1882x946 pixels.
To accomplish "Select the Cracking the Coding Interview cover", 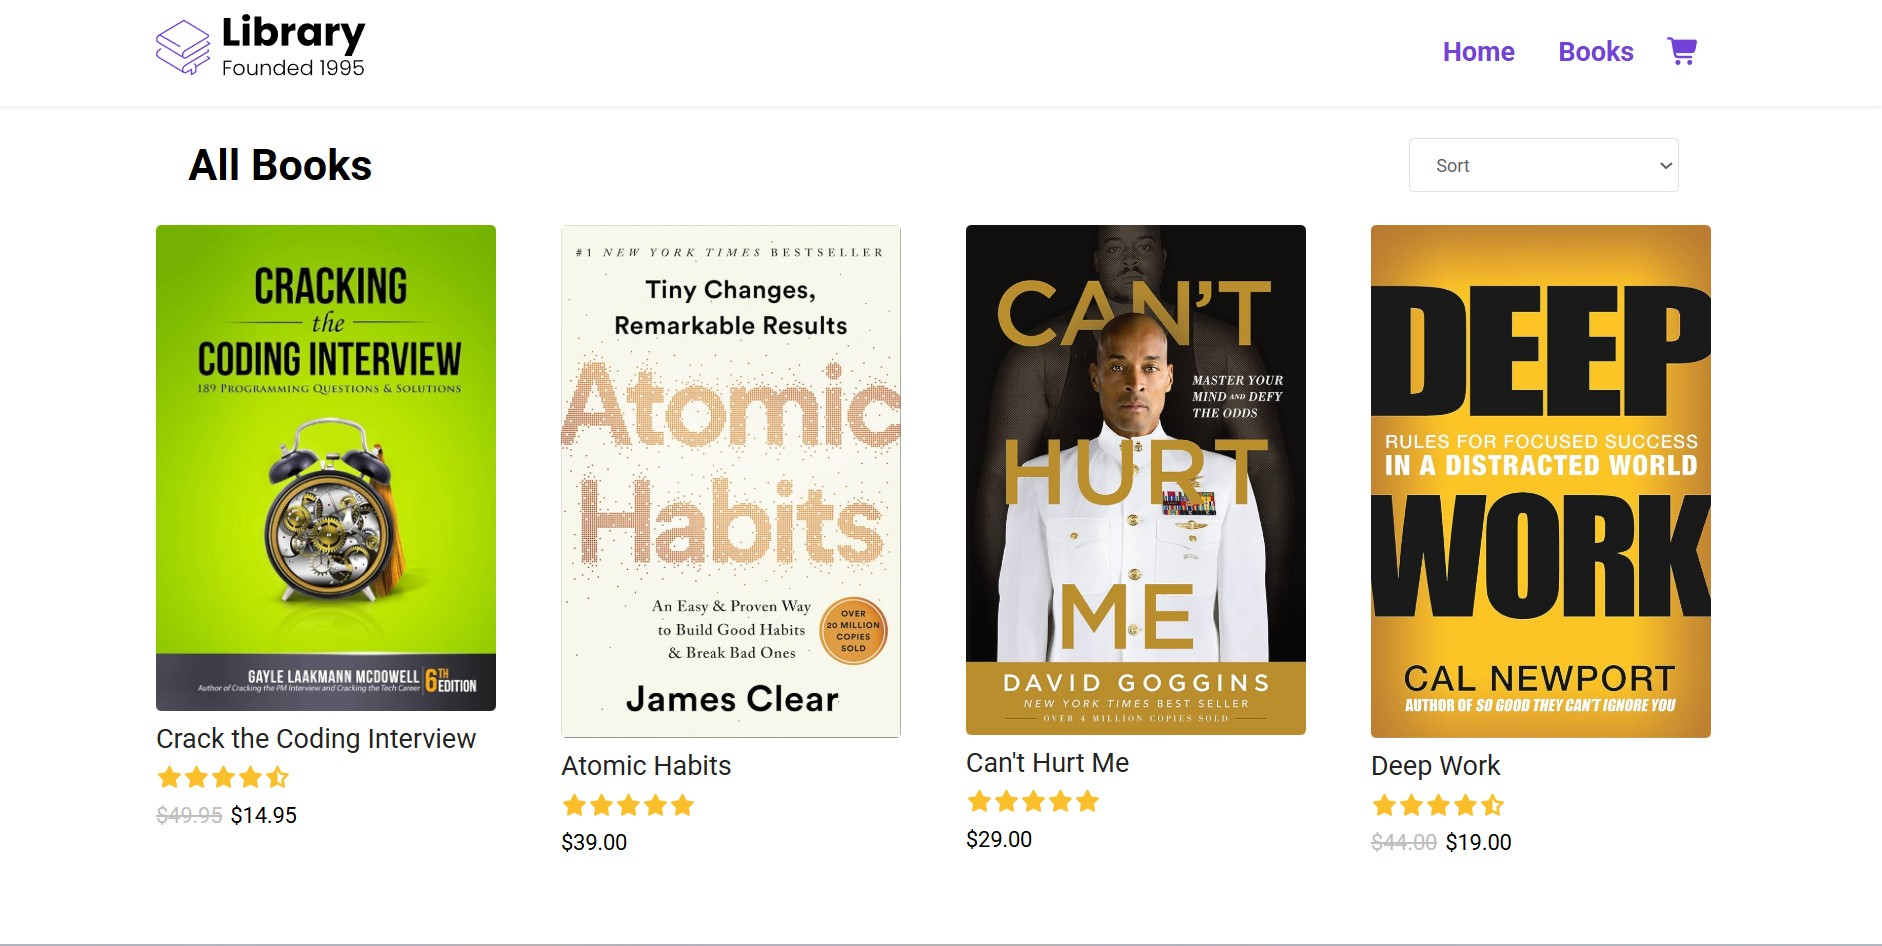I will (326, 468).
